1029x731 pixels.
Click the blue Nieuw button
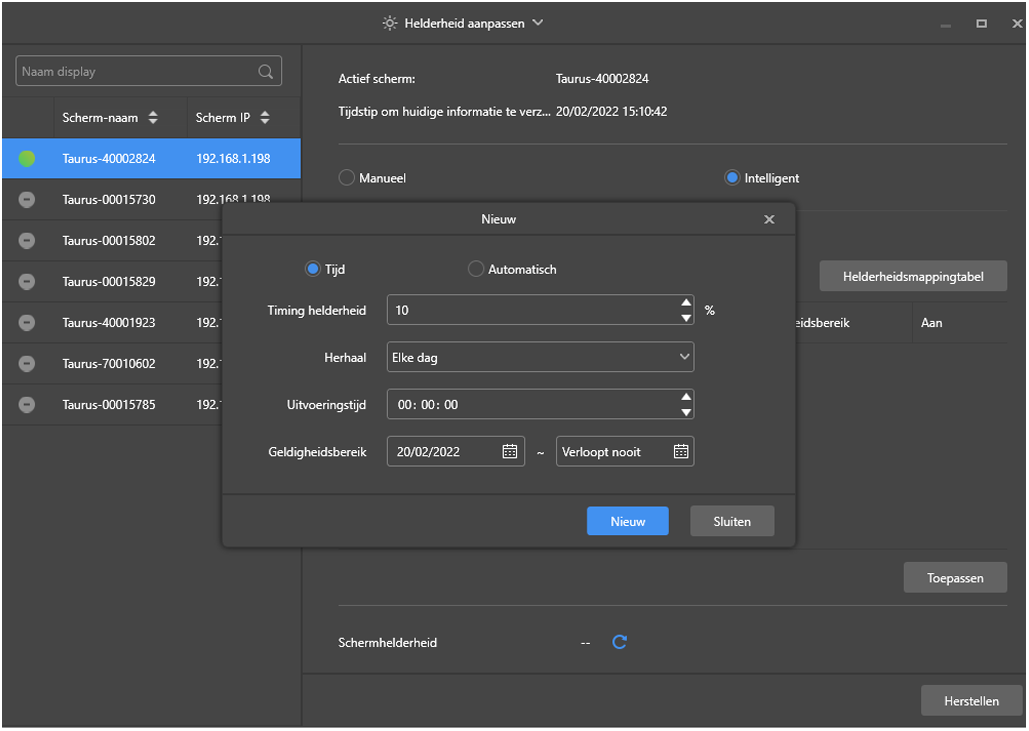tap(627, 521)
